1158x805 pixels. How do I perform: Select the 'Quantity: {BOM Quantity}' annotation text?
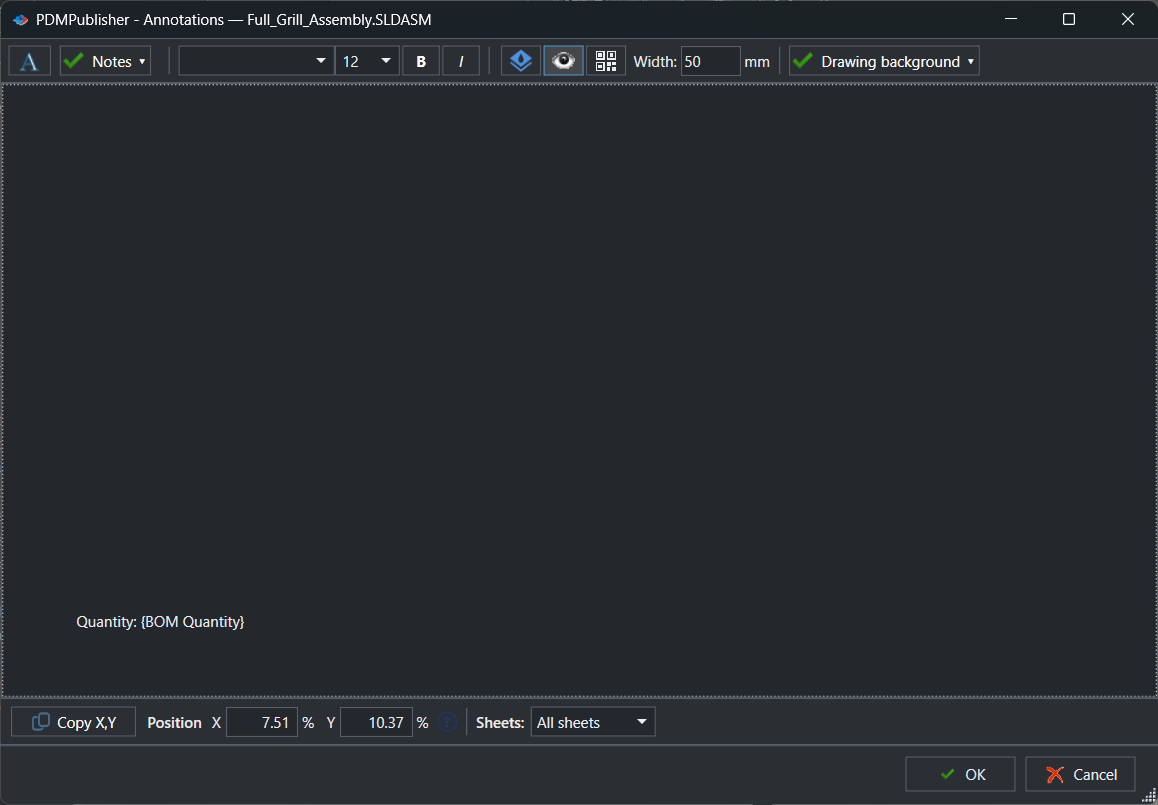coord(160,622)
